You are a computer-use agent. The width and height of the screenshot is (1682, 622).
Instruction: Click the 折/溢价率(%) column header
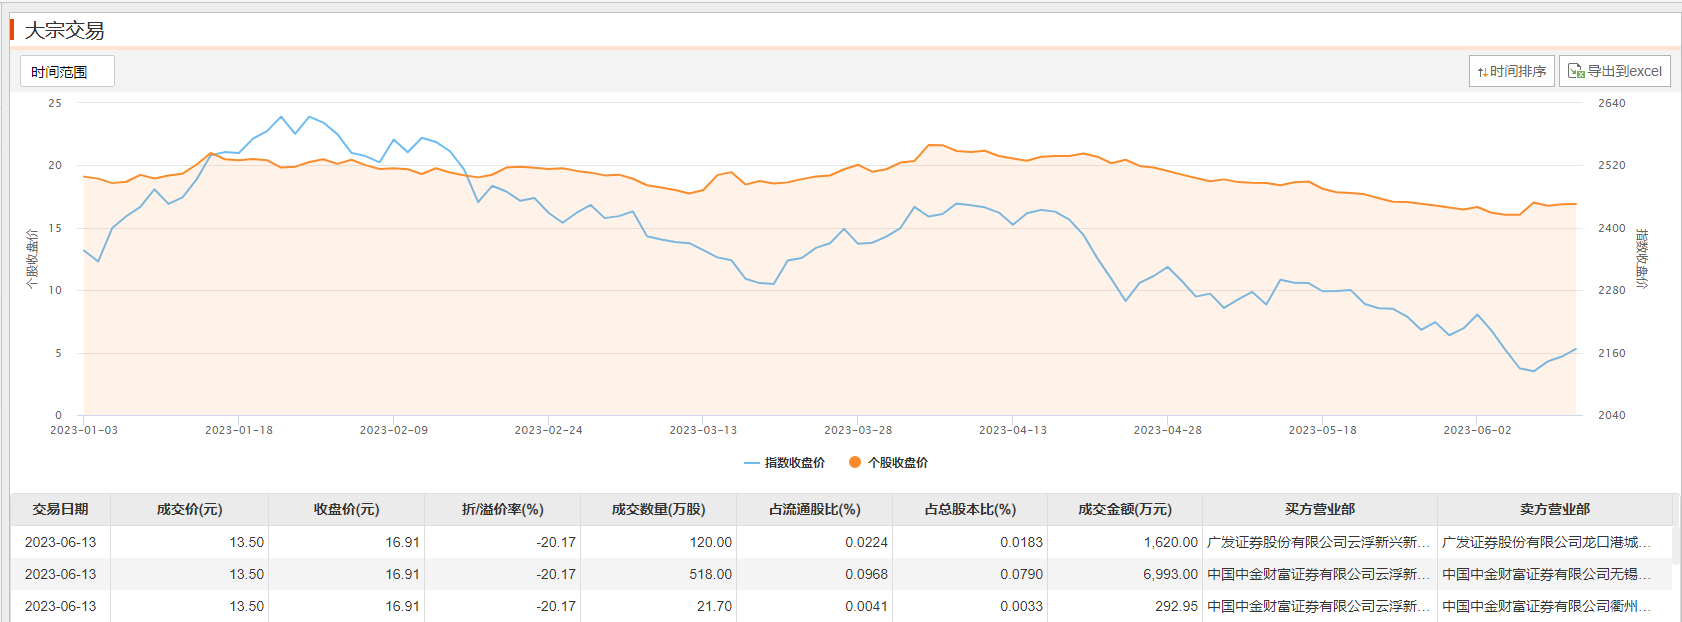(502, 510)
